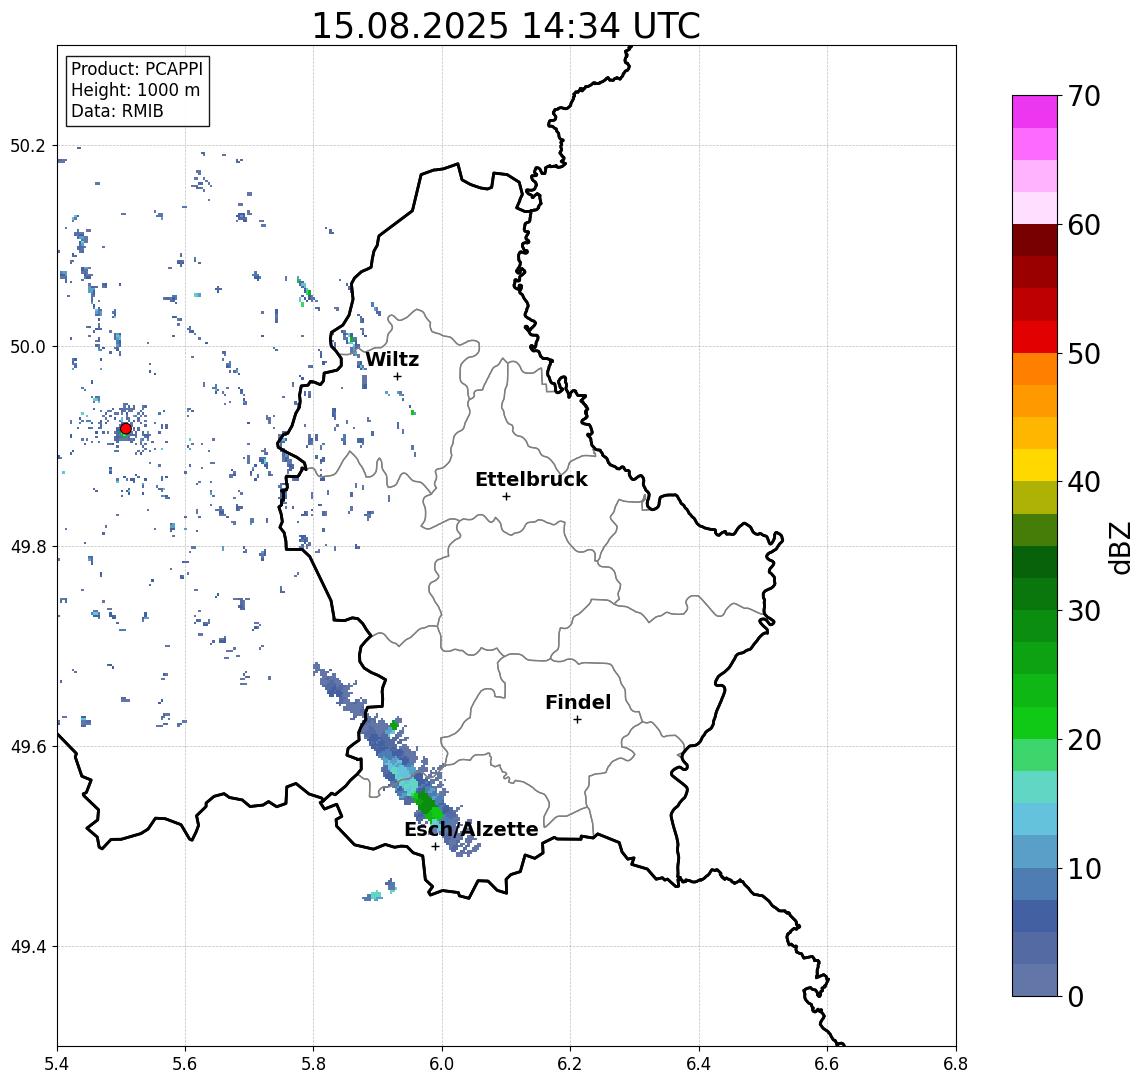This screenshot has width=1145, height=1084.
Task: Click the magenta top colorbar segment
Action: tap(1035, 112)
